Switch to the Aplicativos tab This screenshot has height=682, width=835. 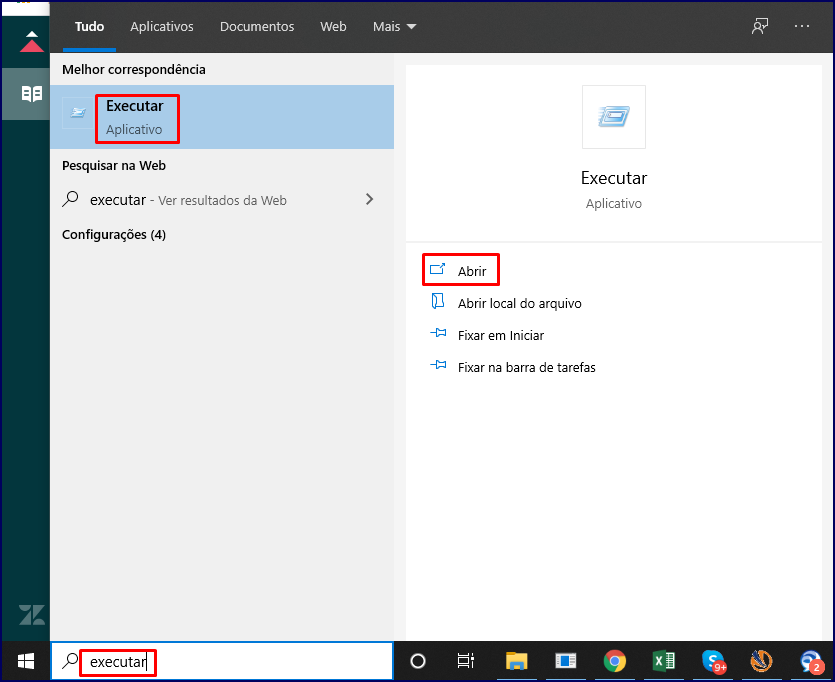pyautogui.click(x=162, y=27)
